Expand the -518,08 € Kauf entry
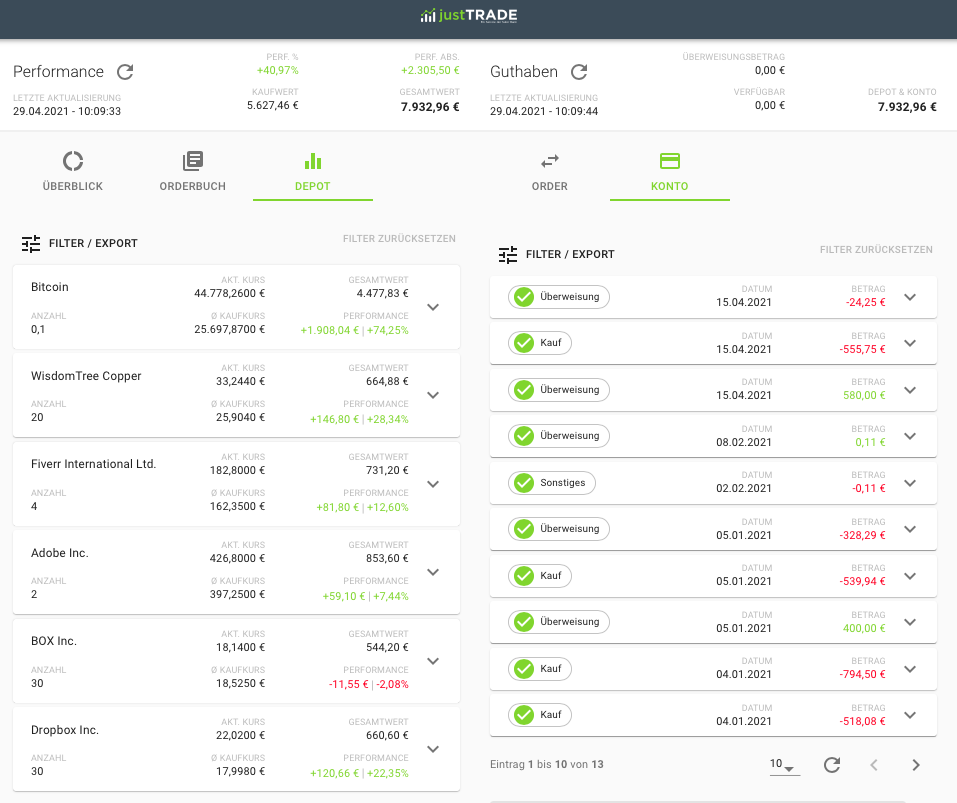 click(x=910, y=715)
